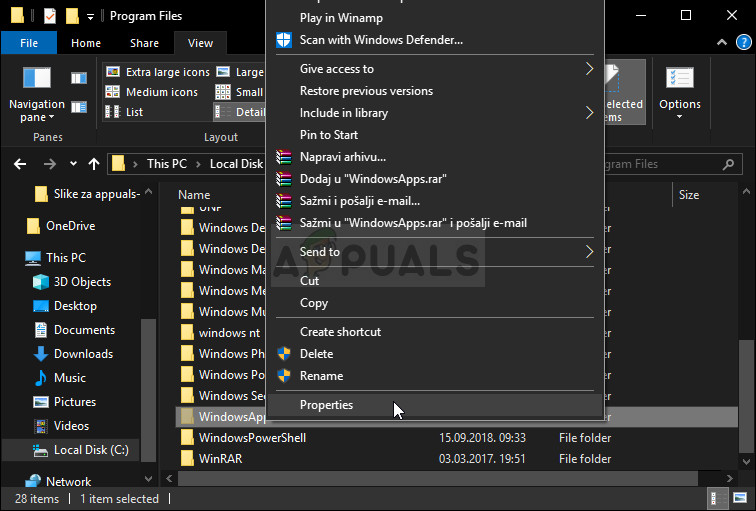Expand Include in library submenu
The width and height of the screenshot is (756, 511).
tap(434, 113)
